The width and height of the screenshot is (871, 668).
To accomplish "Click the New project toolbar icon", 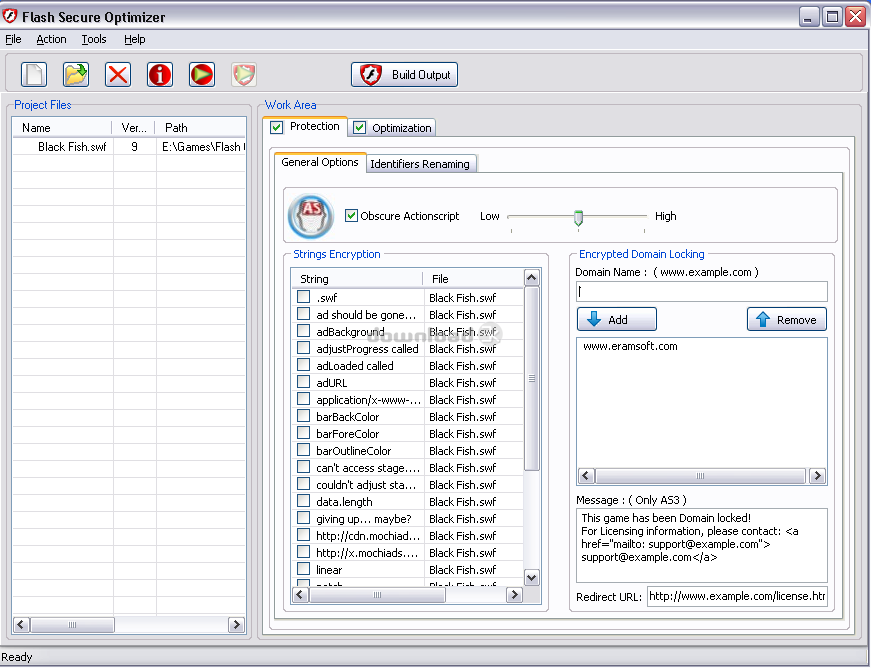I will [x=34, y=74].
